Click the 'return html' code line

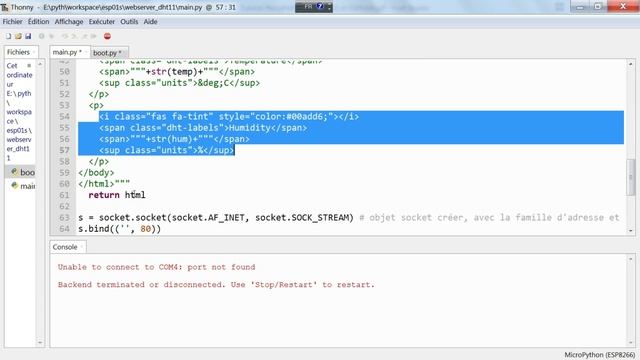pos(117,195)
